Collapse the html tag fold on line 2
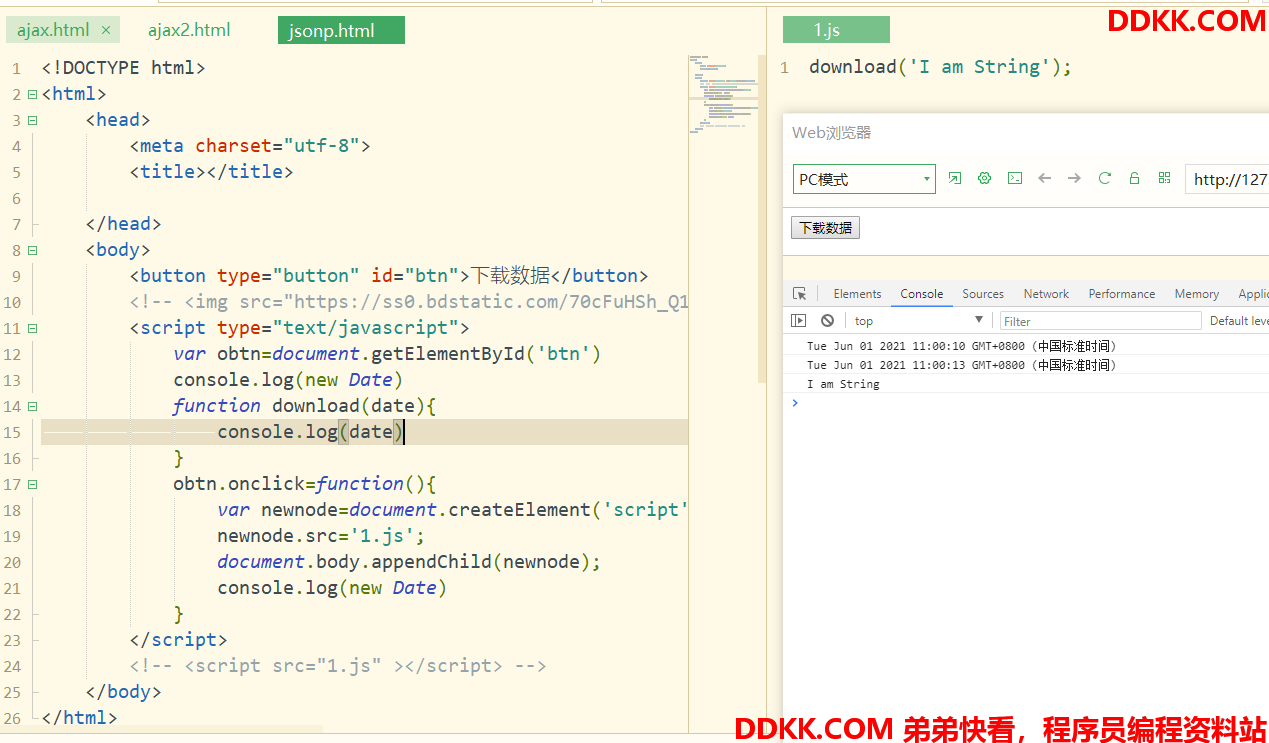 click(x=33, y=94)
